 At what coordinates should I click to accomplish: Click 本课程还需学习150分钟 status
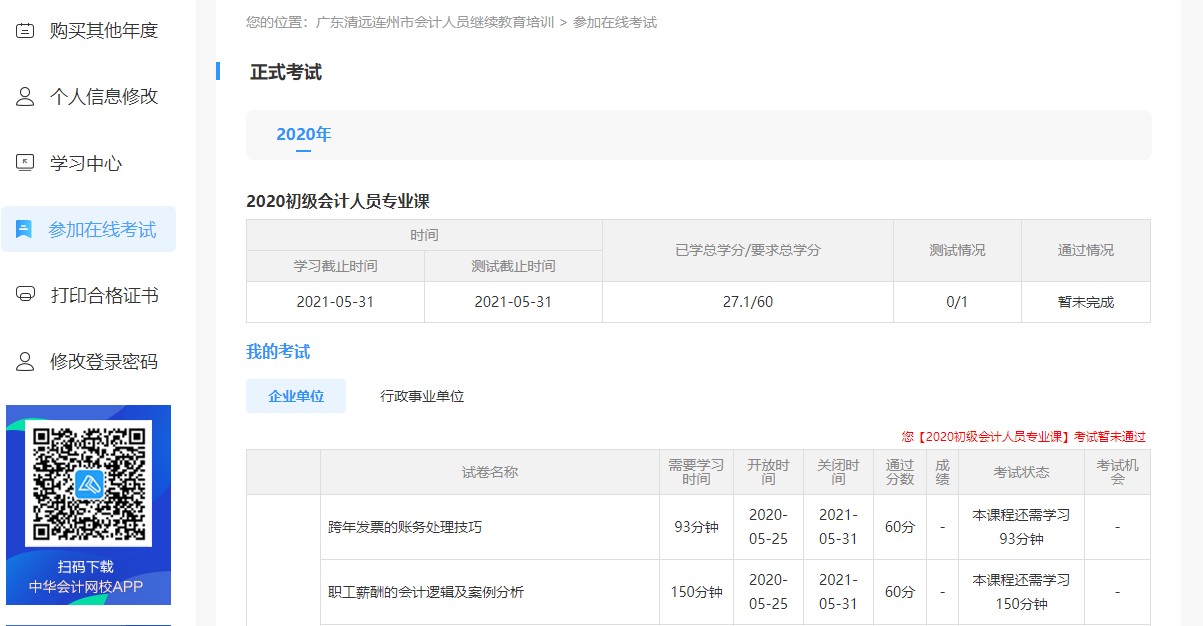tap(1021, 592)
